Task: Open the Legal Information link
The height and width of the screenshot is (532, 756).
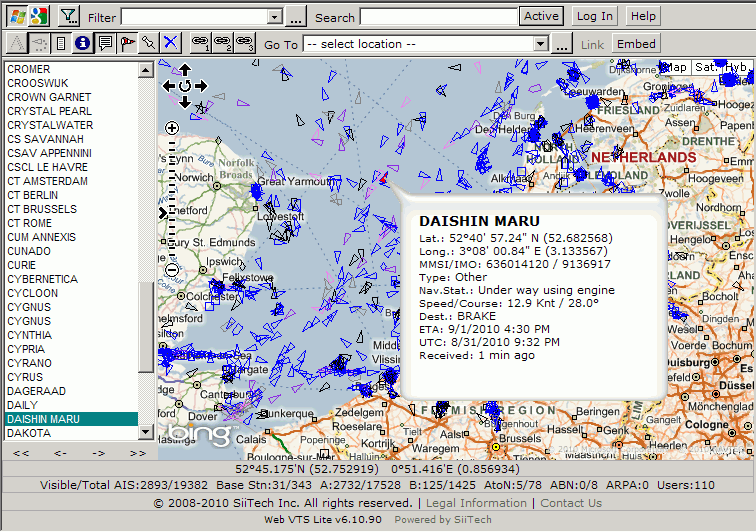Action: coord(476,503)
